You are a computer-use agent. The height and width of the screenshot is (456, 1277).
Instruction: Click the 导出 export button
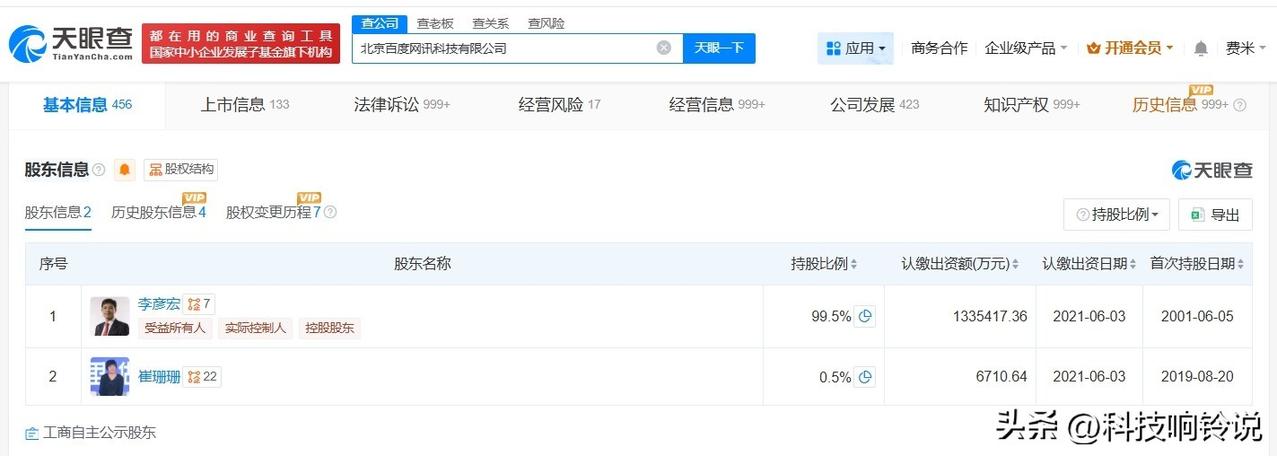(1215, 214)
